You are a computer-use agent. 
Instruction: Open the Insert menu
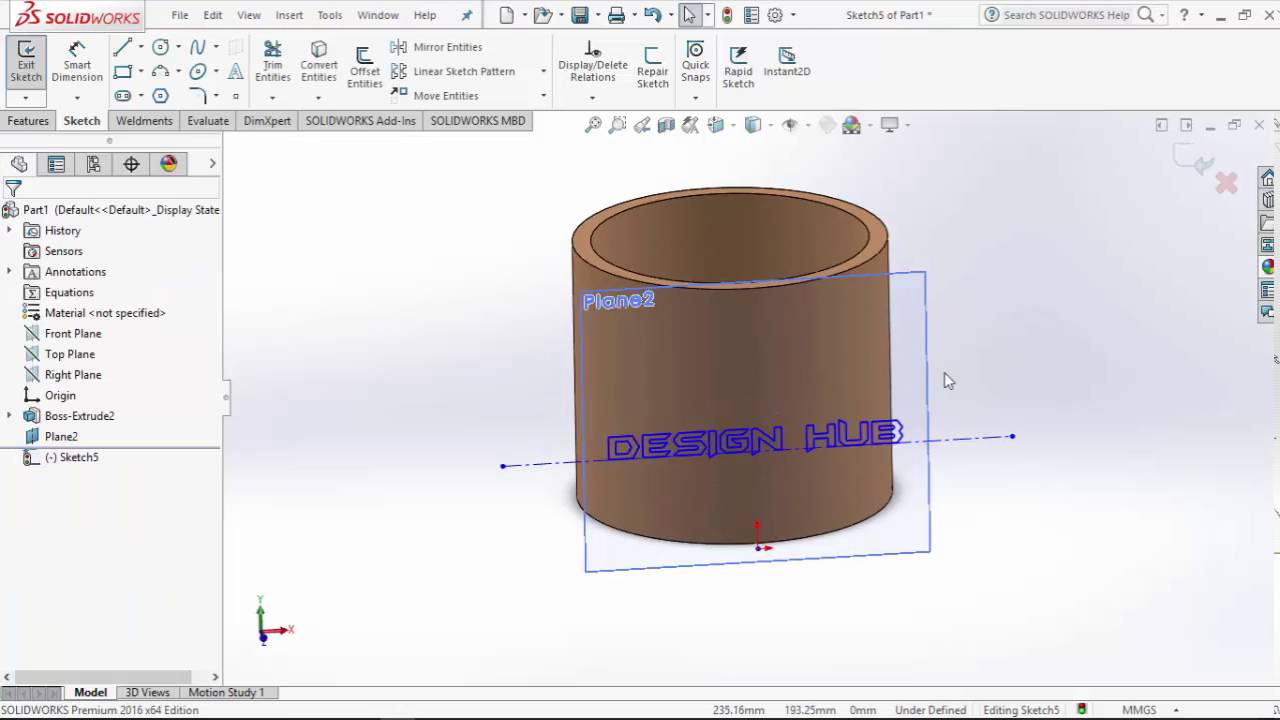click(x=289, y=15)
